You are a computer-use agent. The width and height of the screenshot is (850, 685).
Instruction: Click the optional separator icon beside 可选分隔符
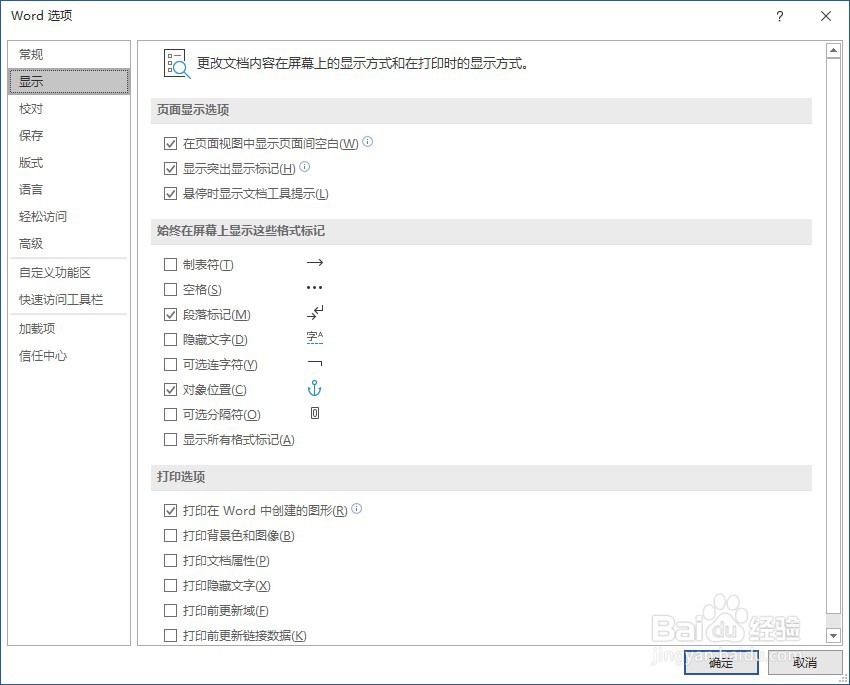[314, 413]
